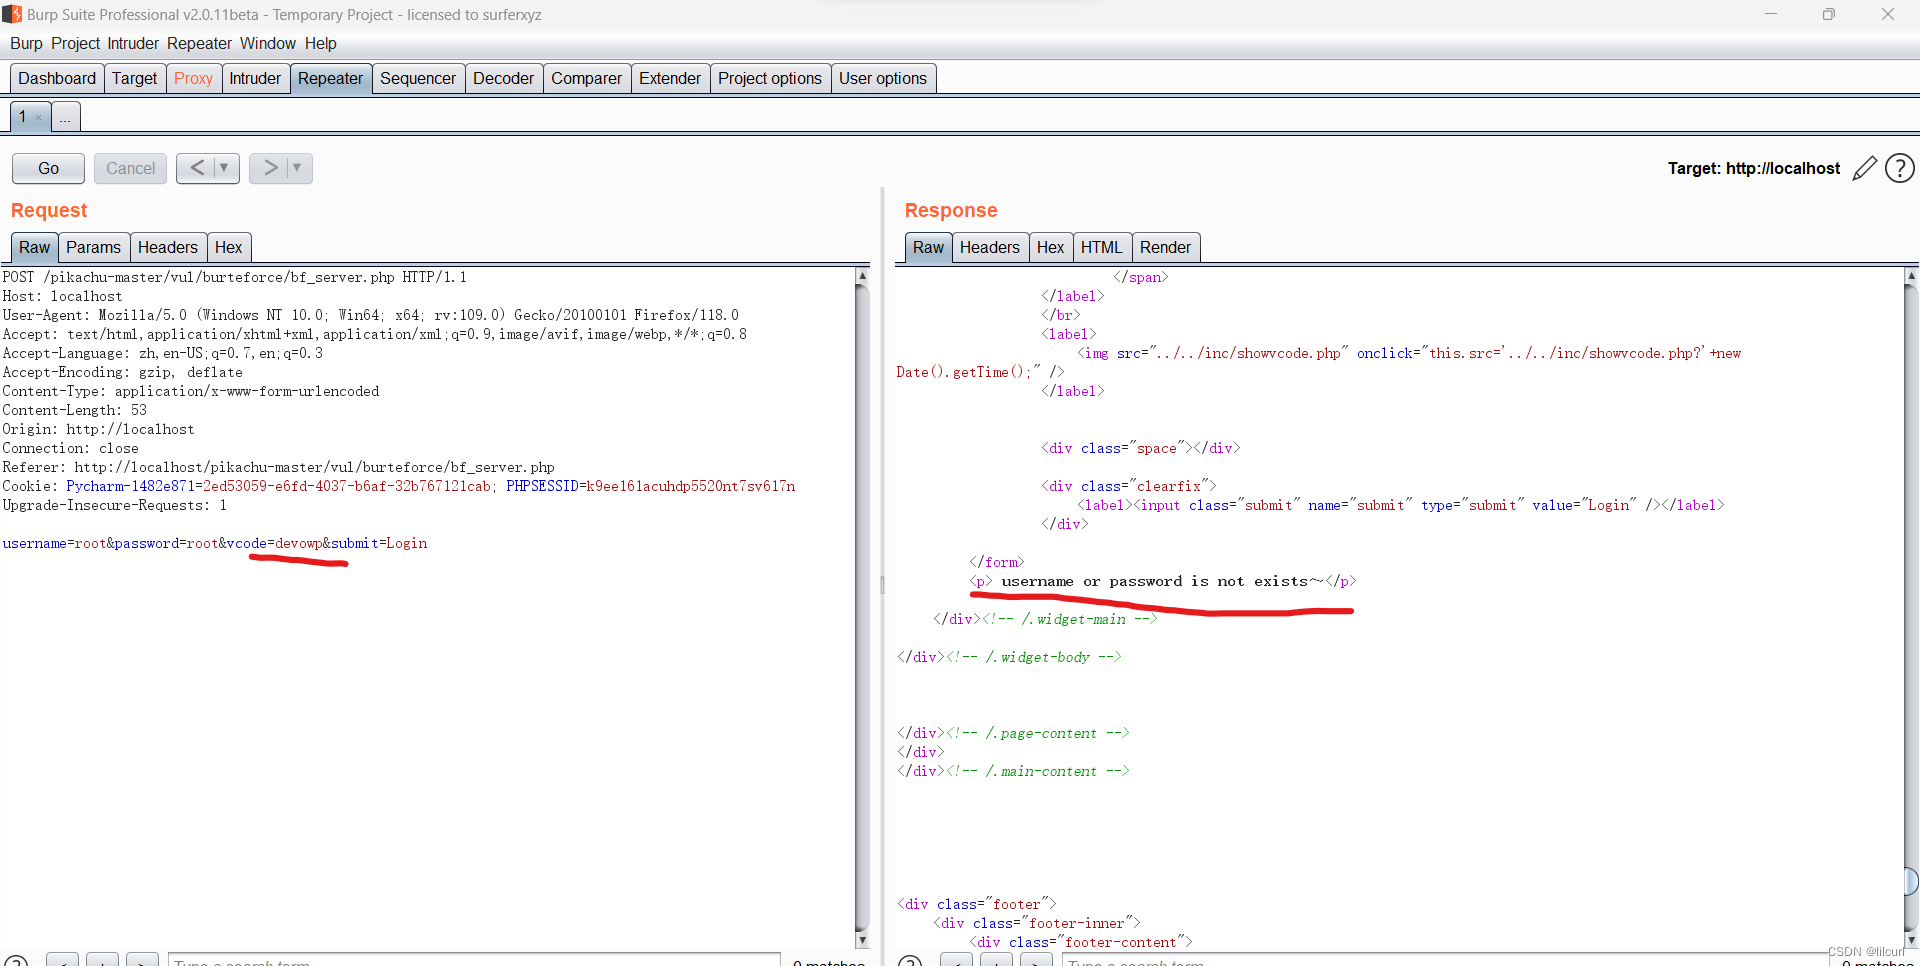Screen dimensions: 1920x966
Task: Select the Response Raw tab
Action: (x=928, y=248)
